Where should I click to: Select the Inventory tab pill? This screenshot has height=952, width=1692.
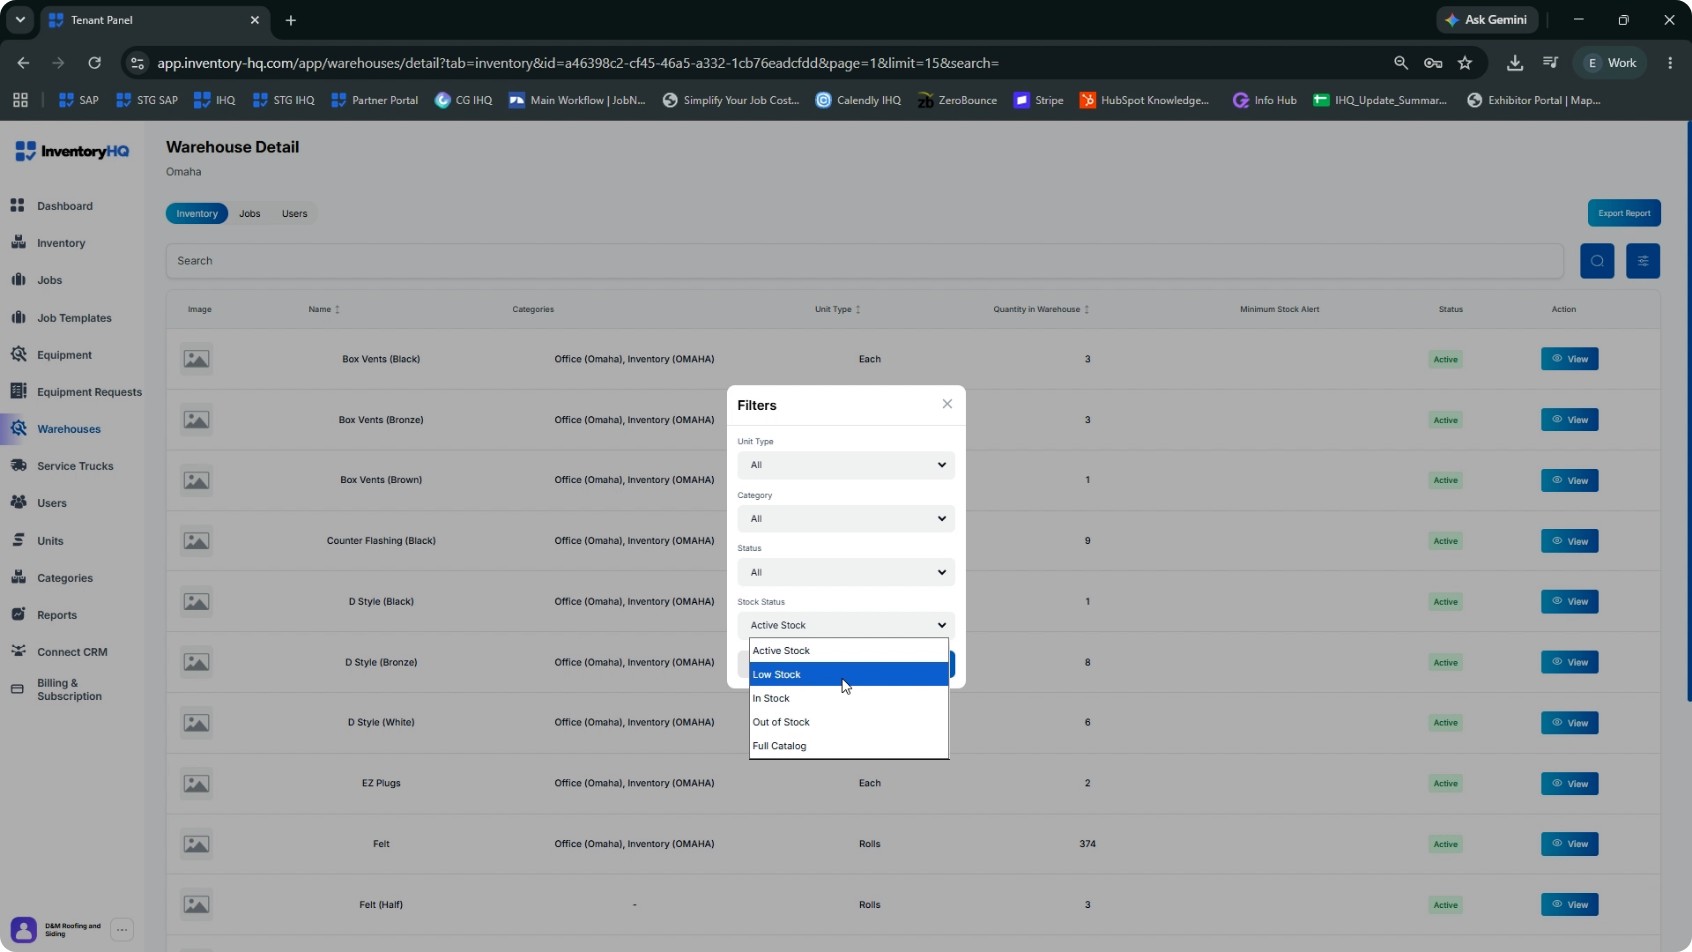point(197,213)
